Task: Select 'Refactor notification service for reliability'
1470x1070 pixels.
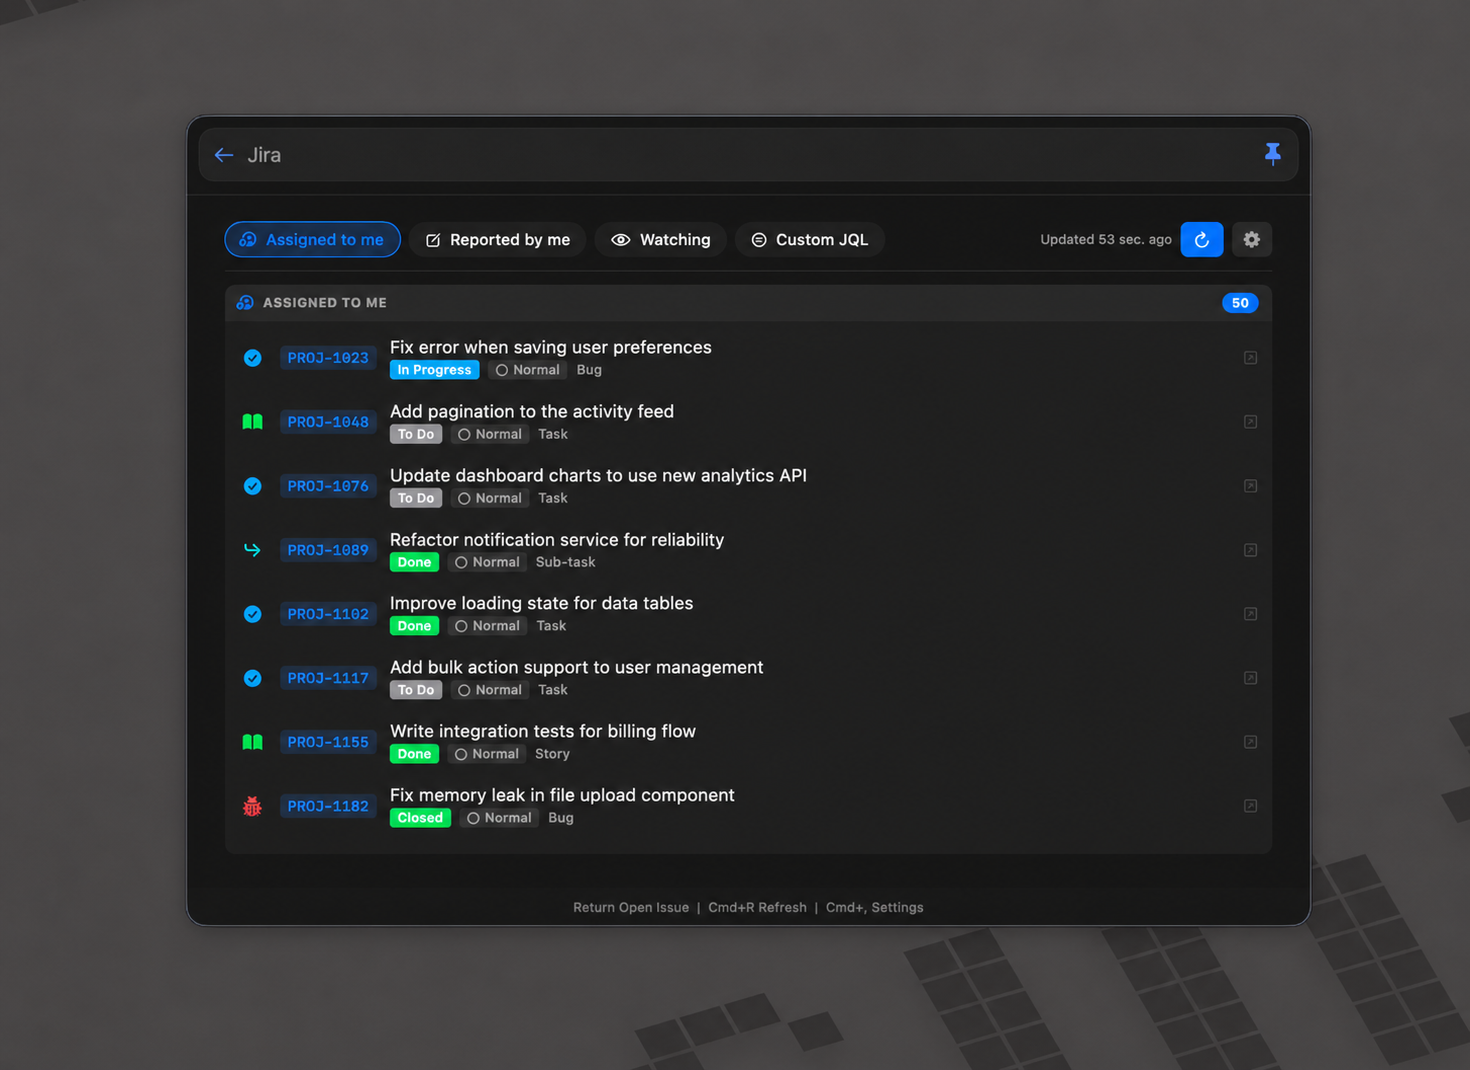Action: click(557, 539)
